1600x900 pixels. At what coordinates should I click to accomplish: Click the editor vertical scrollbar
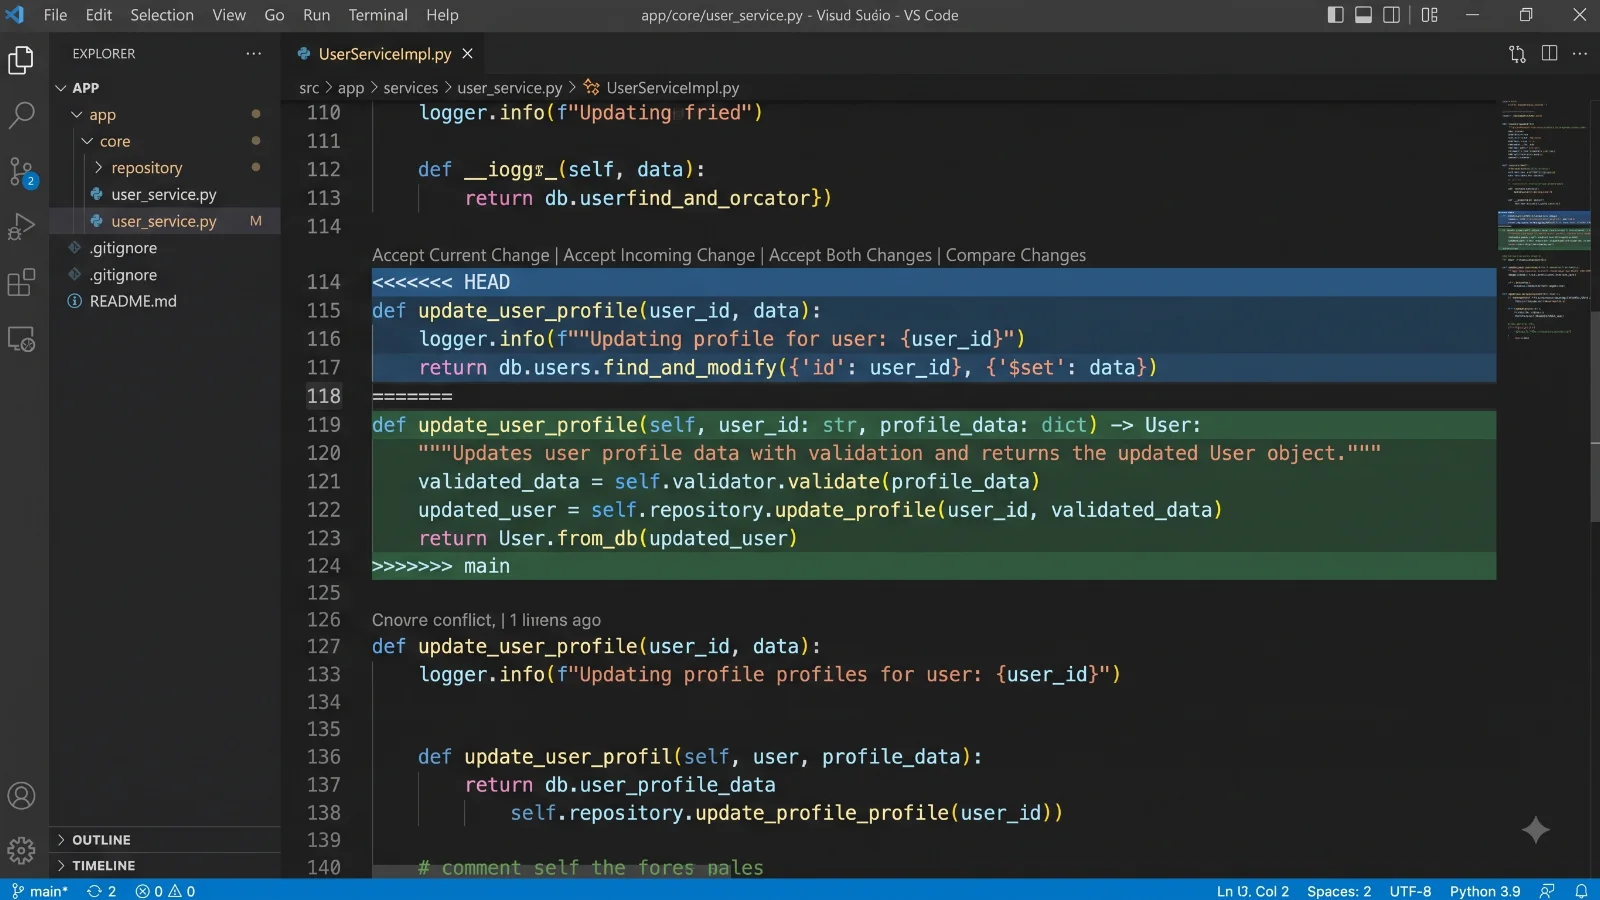point(1594,415)
